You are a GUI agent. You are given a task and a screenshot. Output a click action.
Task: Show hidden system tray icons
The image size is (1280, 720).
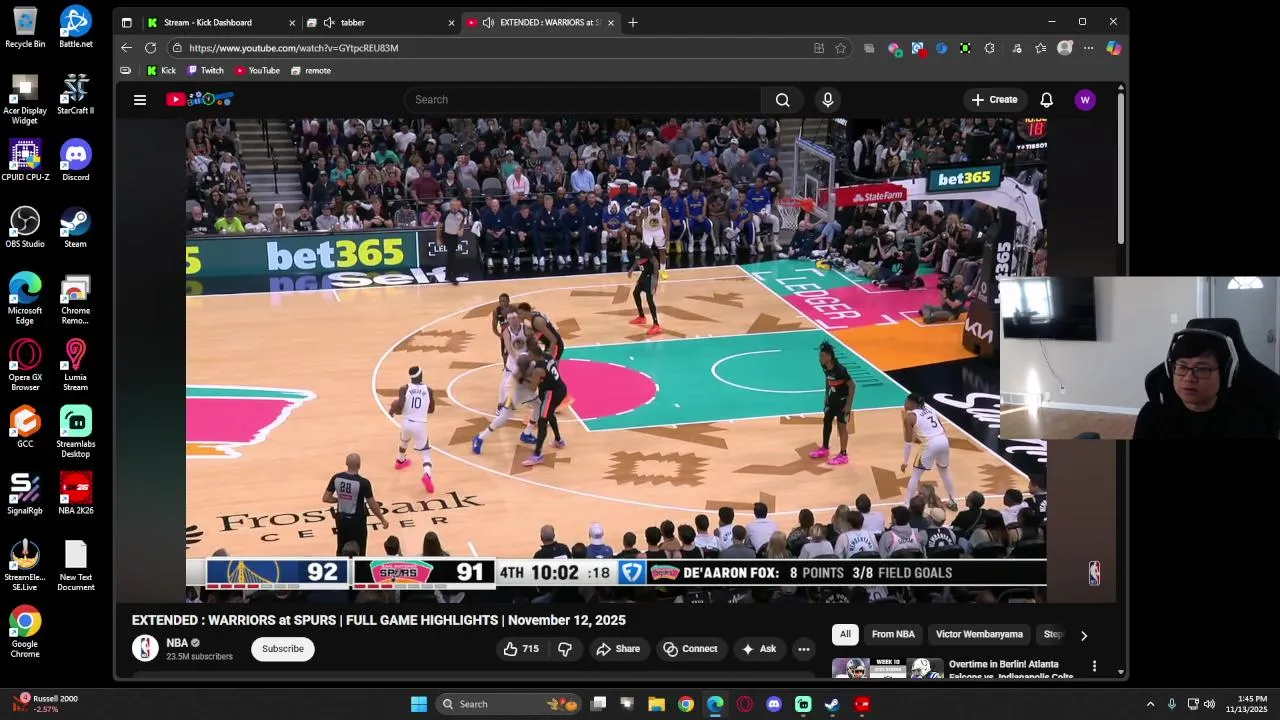point(1150,704)
